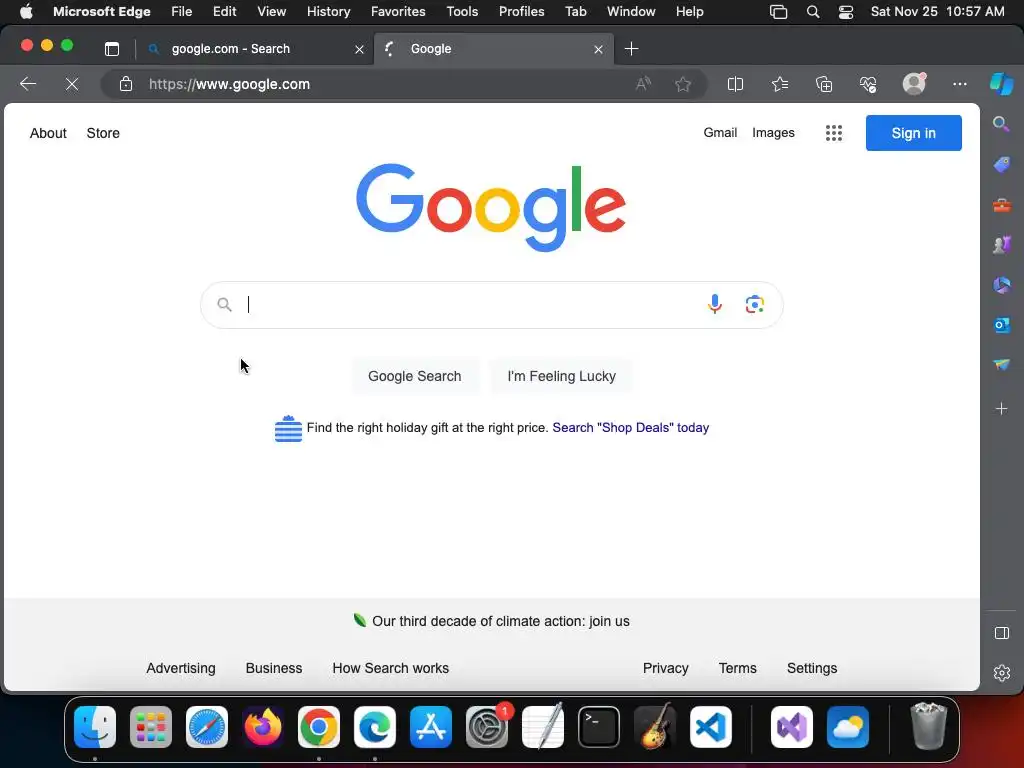Toggle the sidebar visibility panel icon

tap(1001, 633)
